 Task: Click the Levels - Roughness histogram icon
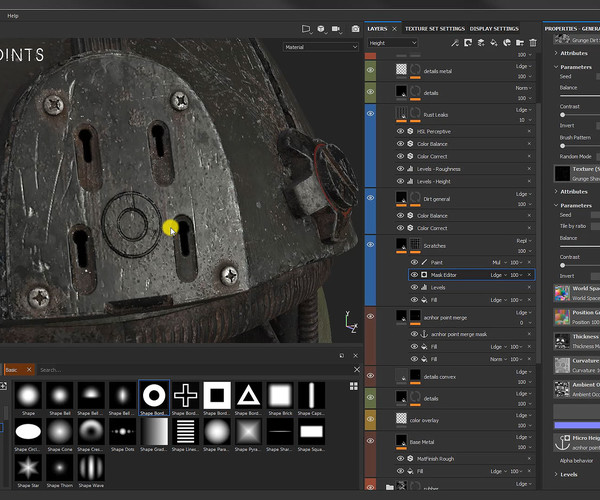[410, 169]
